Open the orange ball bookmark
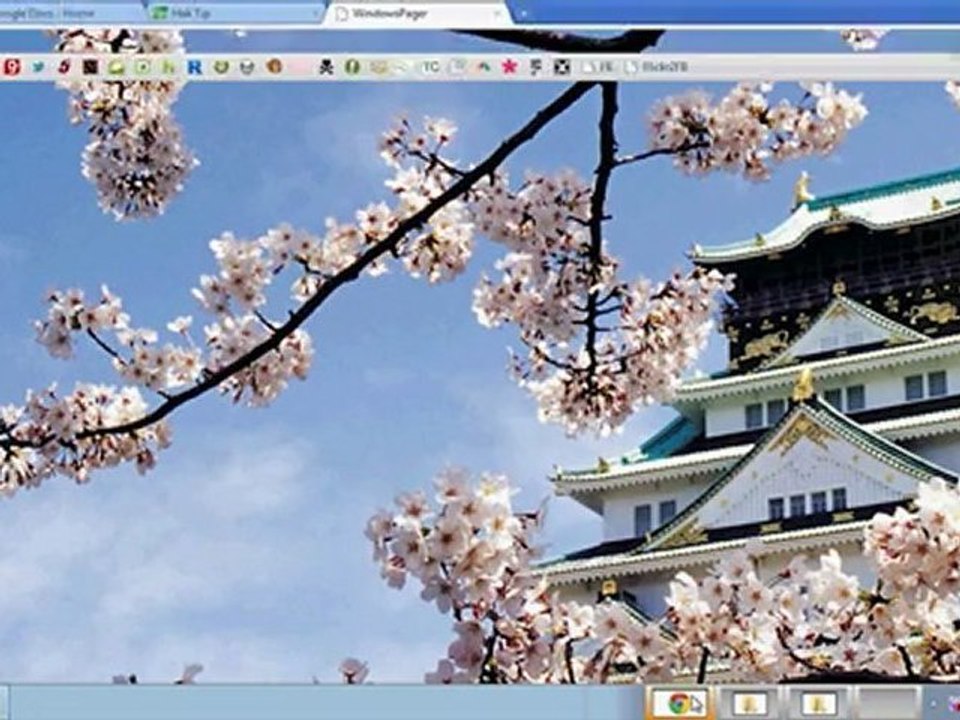 tap(274, 66)
